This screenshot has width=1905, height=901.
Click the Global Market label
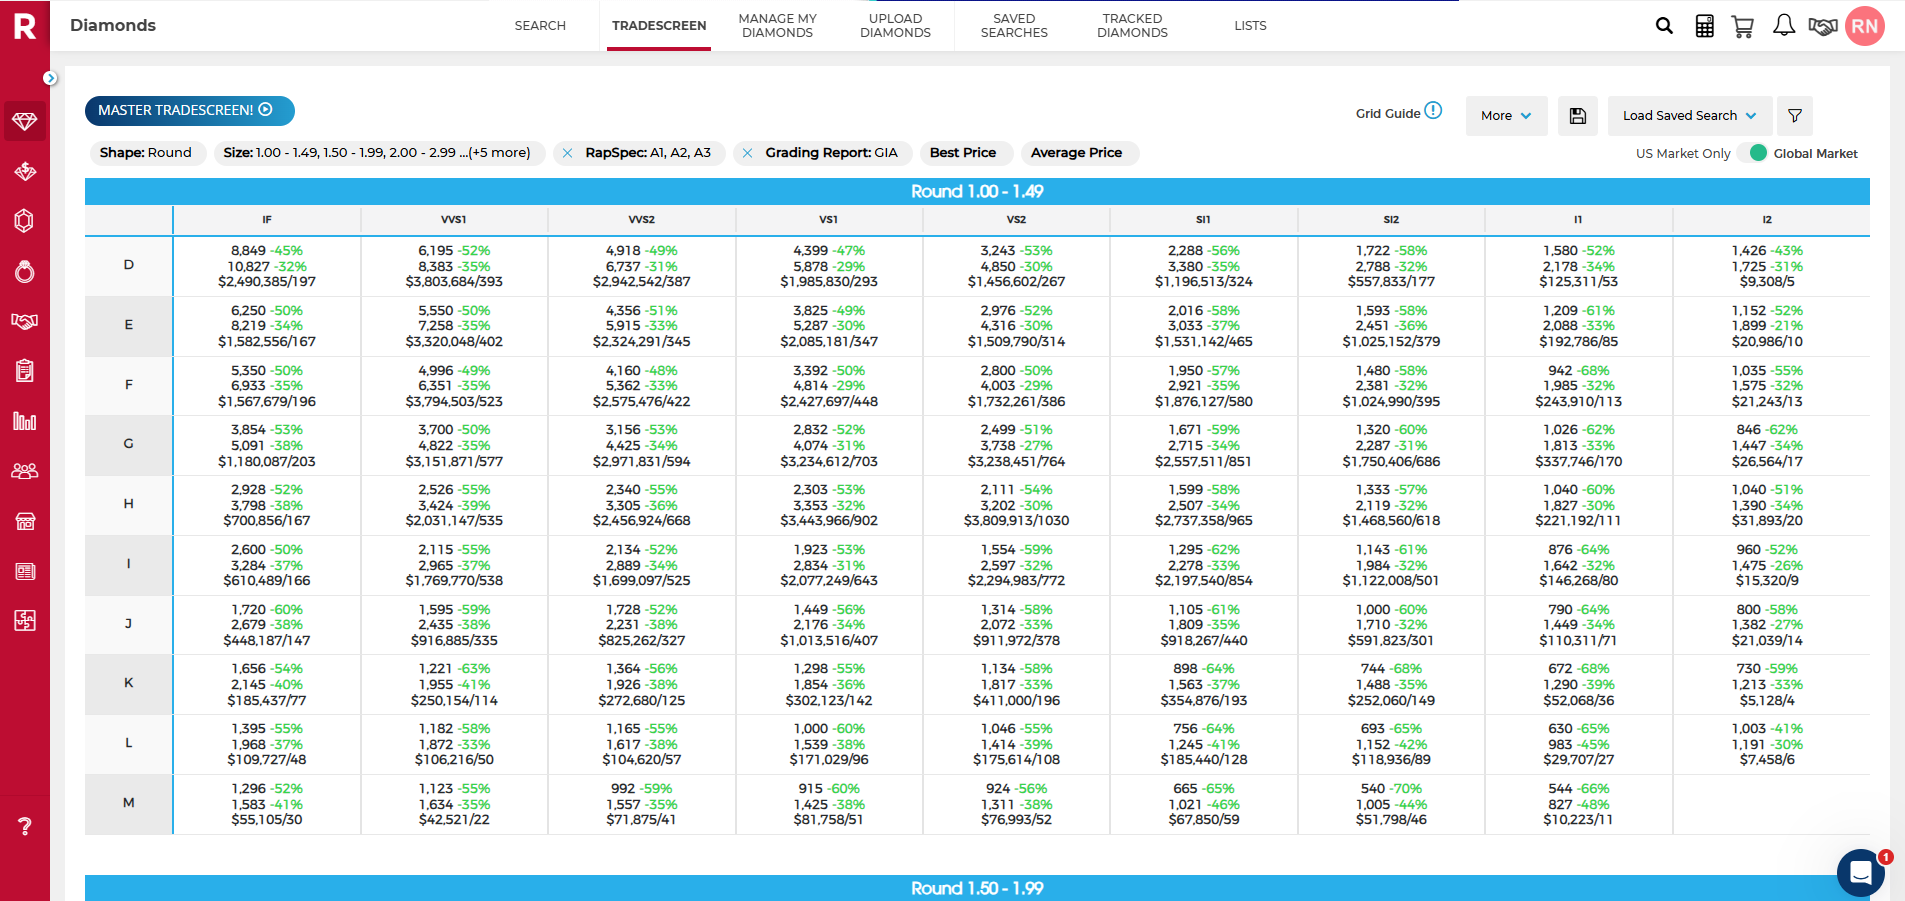click(x=1815, y=154)
